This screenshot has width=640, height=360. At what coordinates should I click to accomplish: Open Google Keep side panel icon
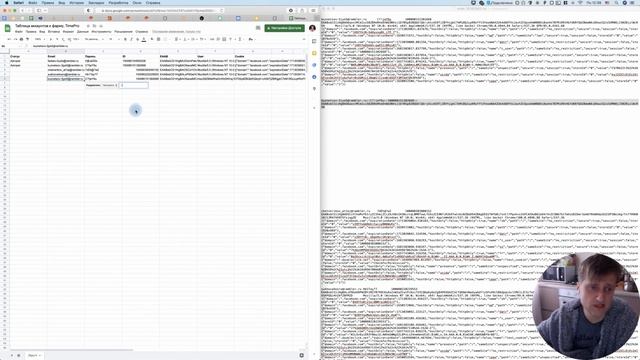[314, 53]
